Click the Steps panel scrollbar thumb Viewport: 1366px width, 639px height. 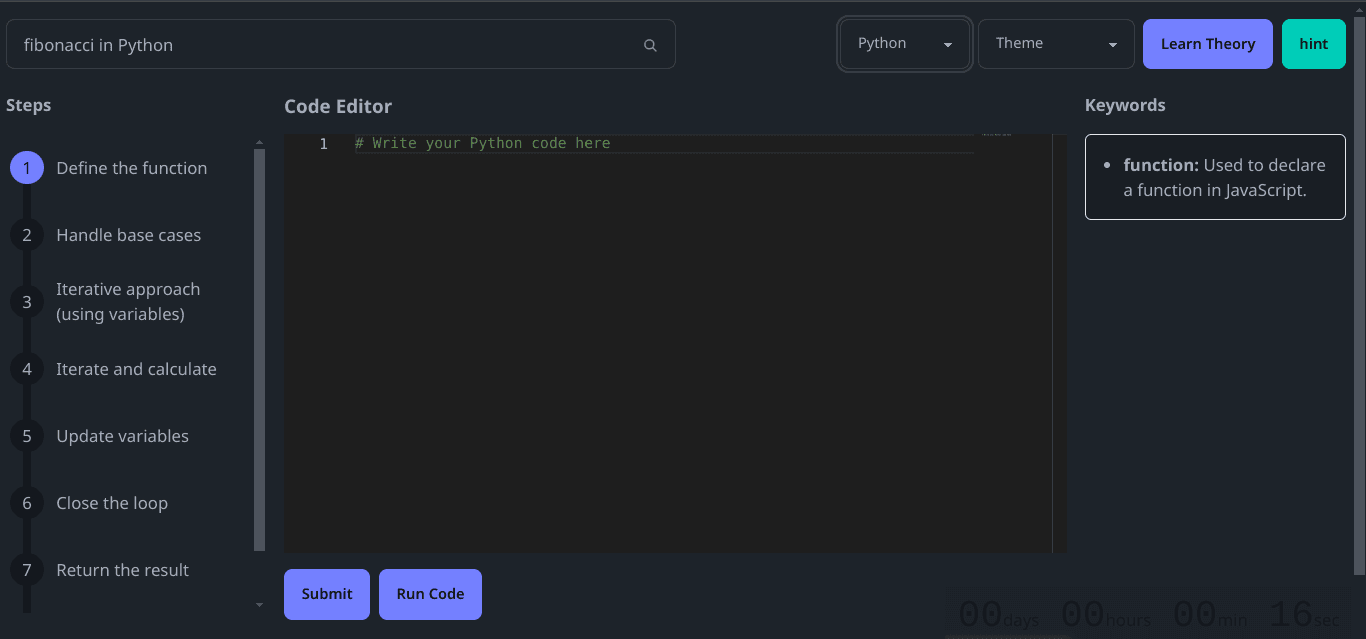tap(260, 350)
